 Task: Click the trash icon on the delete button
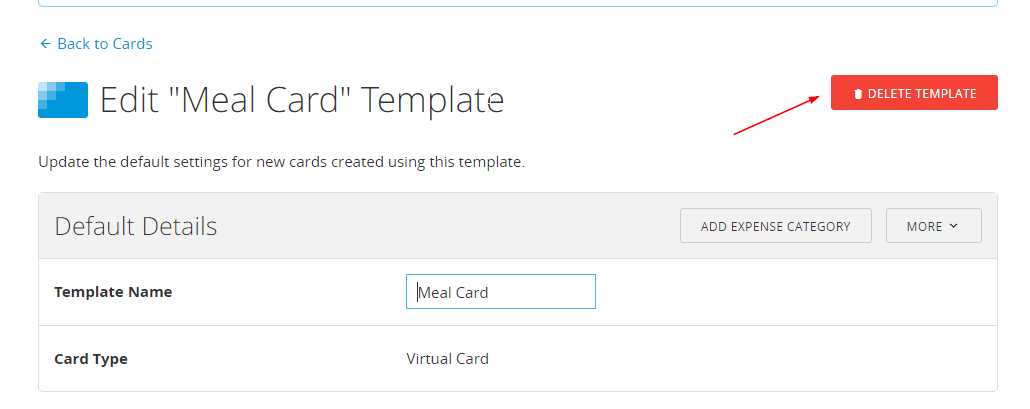(x=858, y=94)
